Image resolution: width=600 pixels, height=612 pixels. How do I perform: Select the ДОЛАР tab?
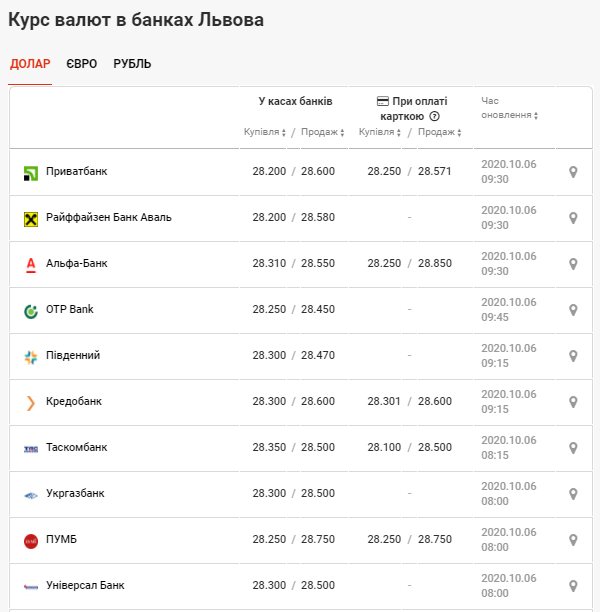30,64
